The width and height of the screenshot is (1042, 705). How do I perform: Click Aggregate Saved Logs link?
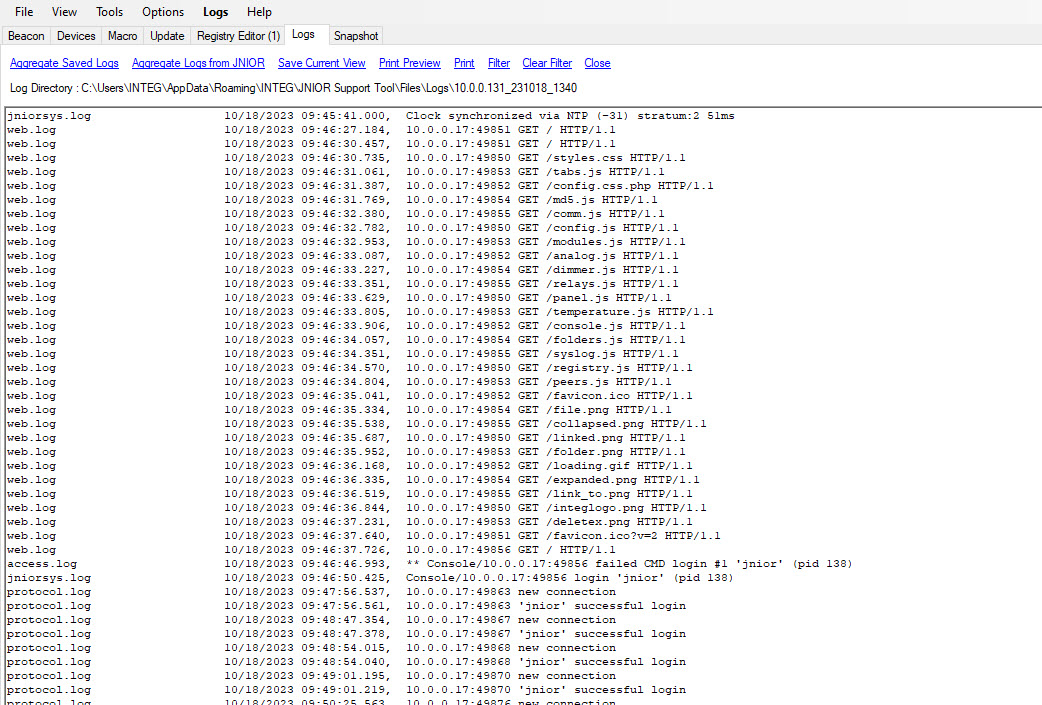(64, 63)
